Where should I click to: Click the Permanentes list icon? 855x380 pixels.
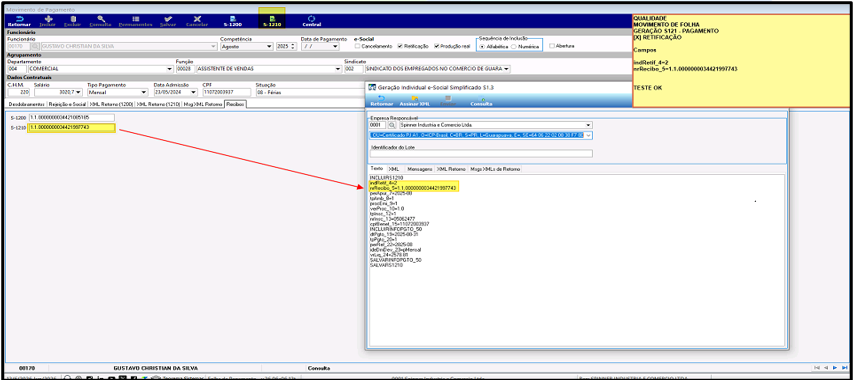(x=135, y=21)
